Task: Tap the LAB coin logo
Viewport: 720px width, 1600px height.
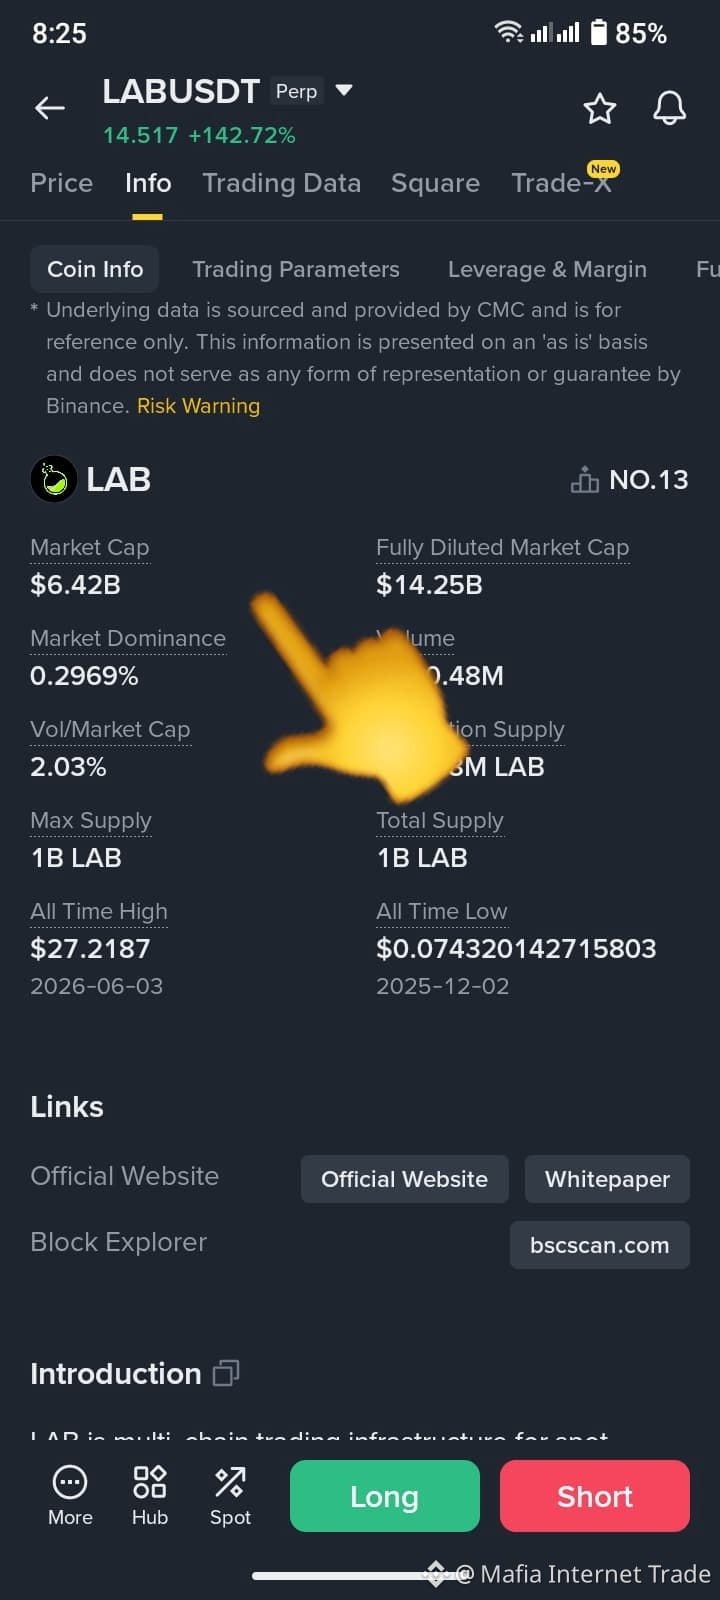Action: click(54, 479)
